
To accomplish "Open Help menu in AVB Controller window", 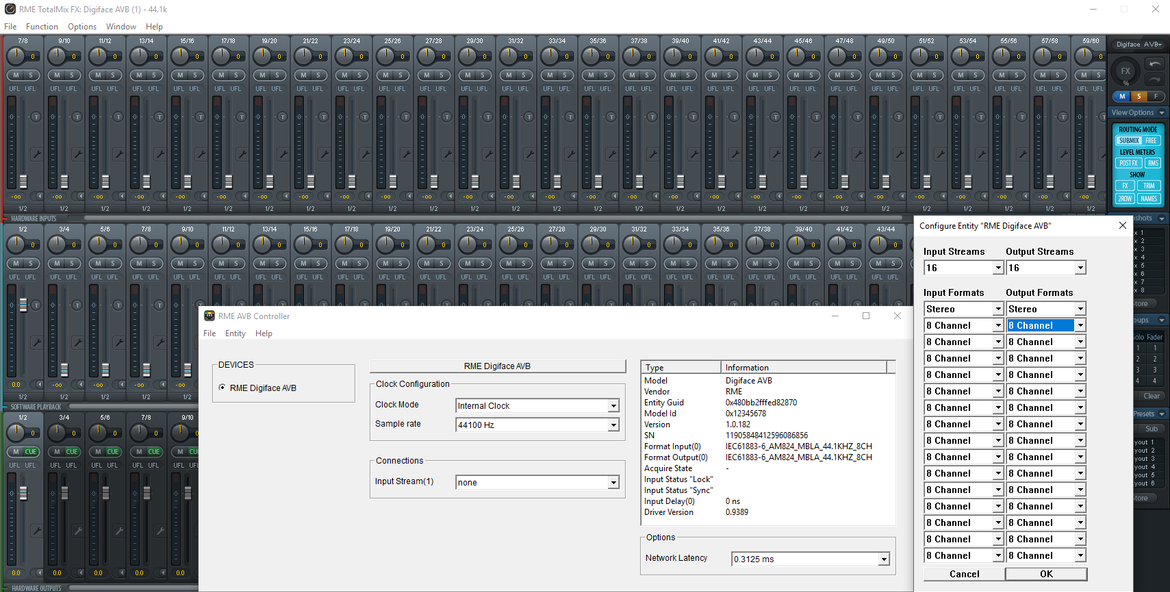I will (x=263, y=334).
